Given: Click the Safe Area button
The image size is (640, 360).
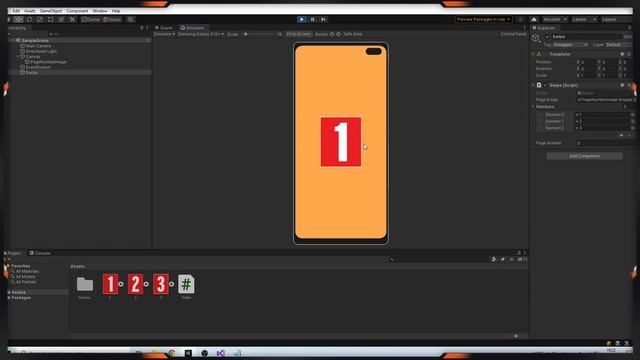Looking at the screenshot, I should [353, 34].
